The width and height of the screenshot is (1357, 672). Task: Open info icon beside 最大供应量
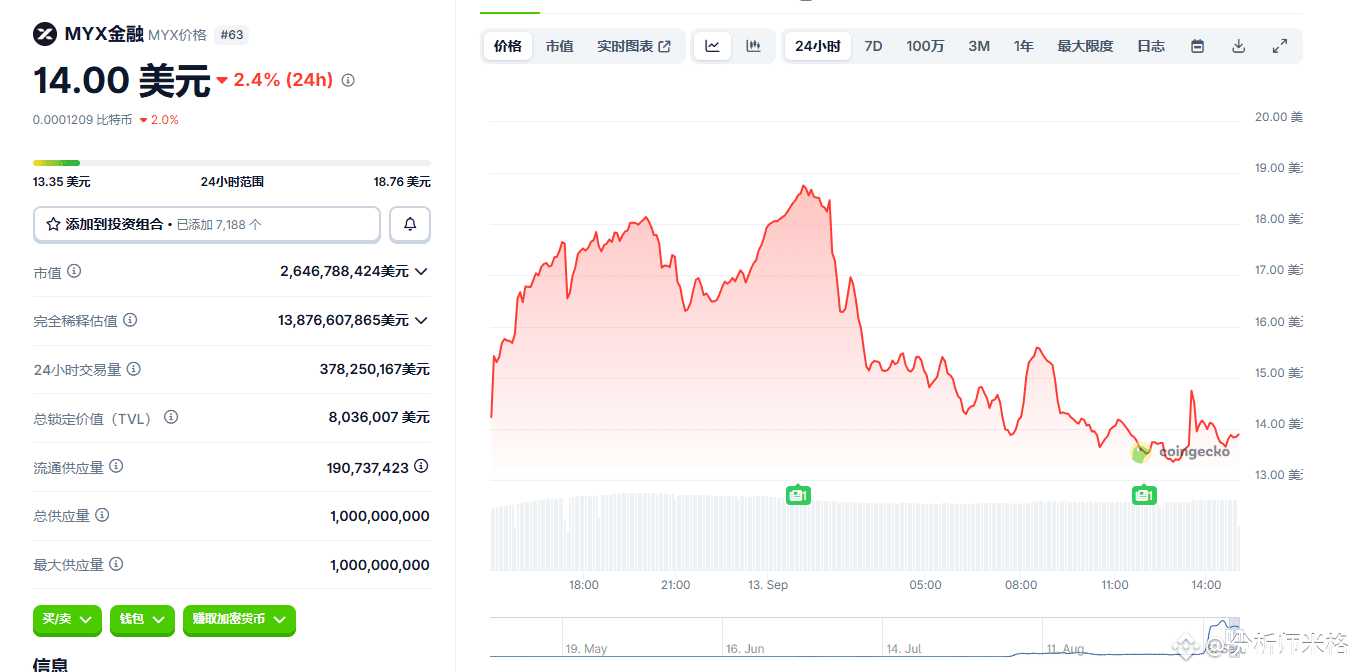[116, 564]
